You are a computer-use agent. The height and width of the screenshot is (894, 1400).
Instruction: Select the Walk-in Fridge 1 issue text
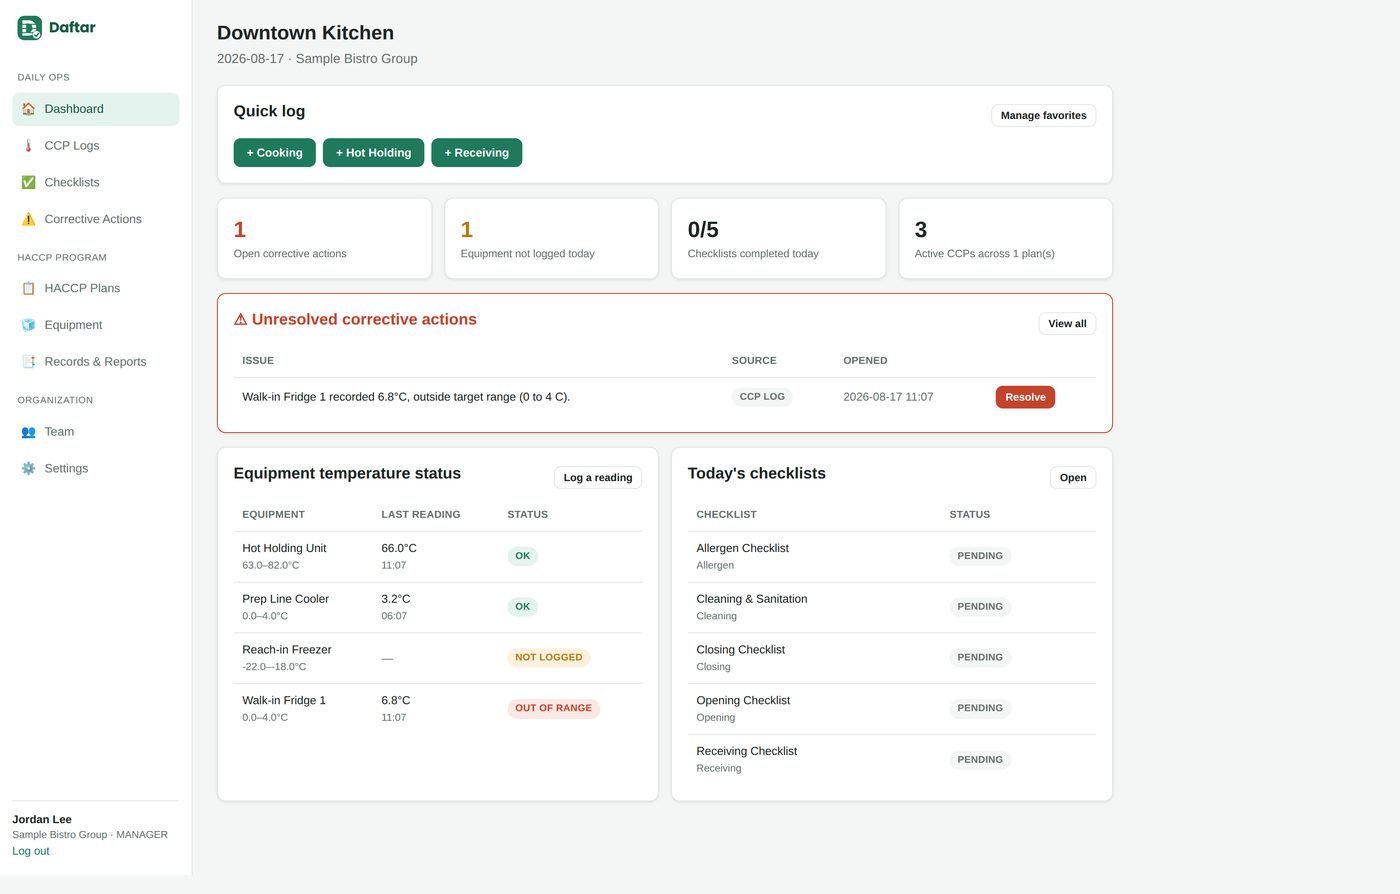coord(406,397)
